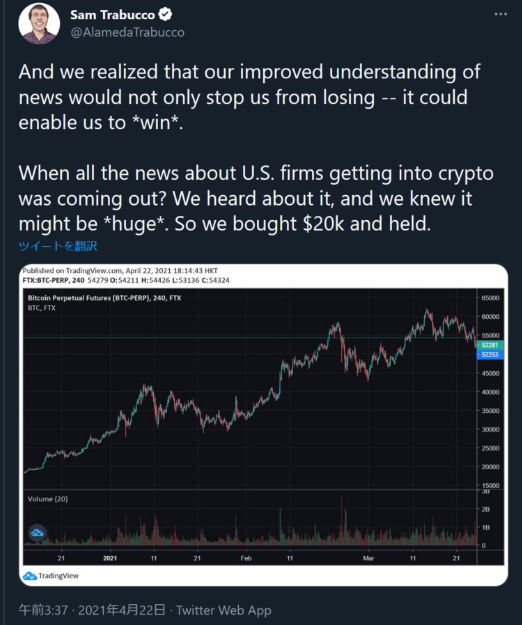Screen dimensions: 522x625
Task: Click the green 52281 price label
Action: click(490, 345)
